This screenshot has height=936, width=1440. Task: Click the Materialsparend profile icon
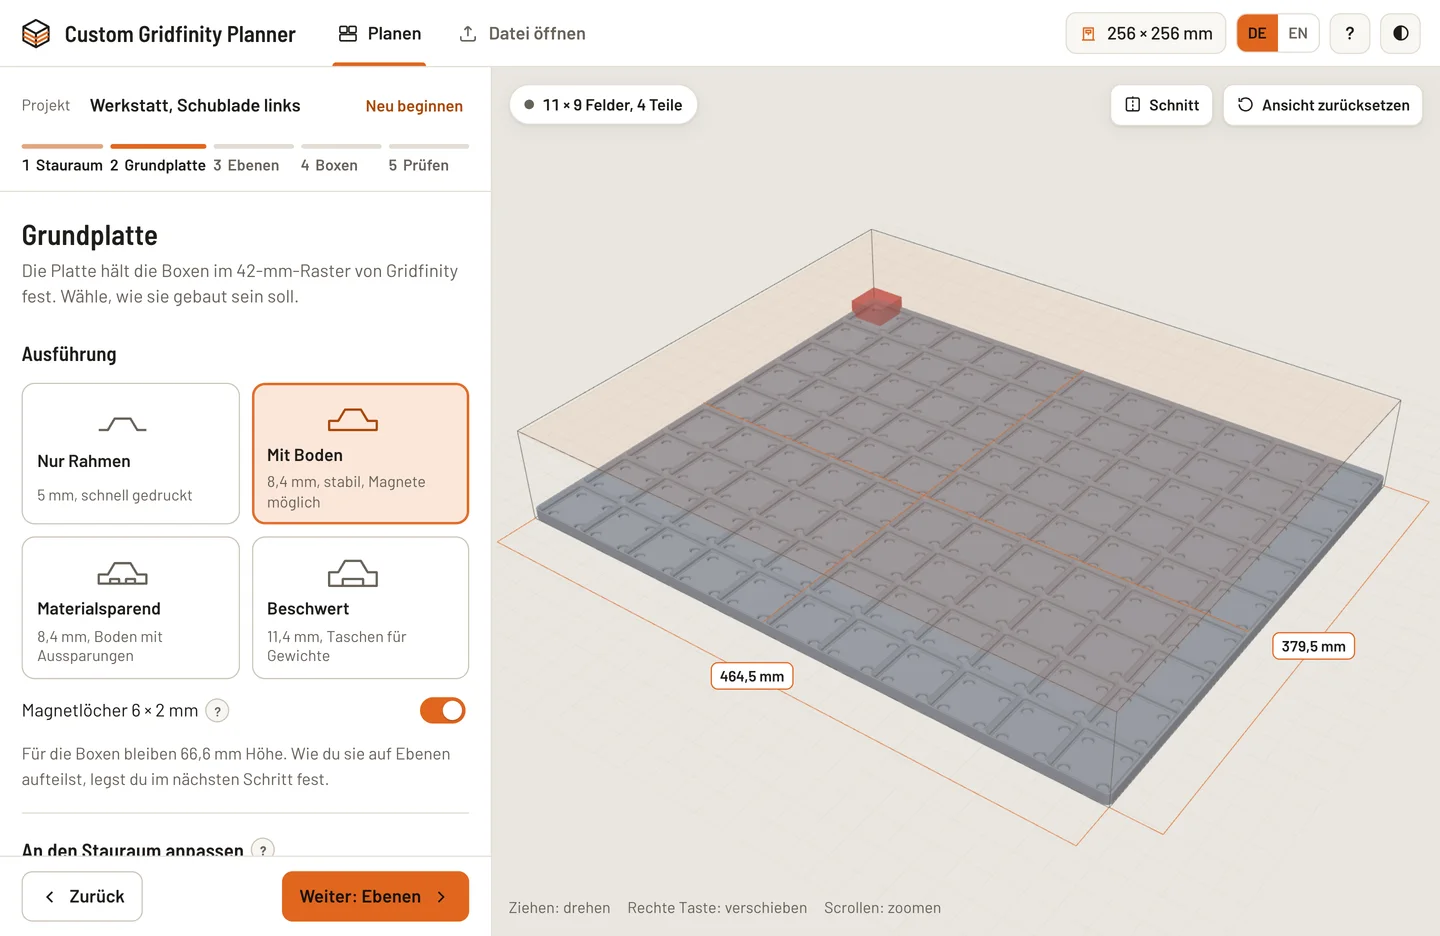pos(123,573)
